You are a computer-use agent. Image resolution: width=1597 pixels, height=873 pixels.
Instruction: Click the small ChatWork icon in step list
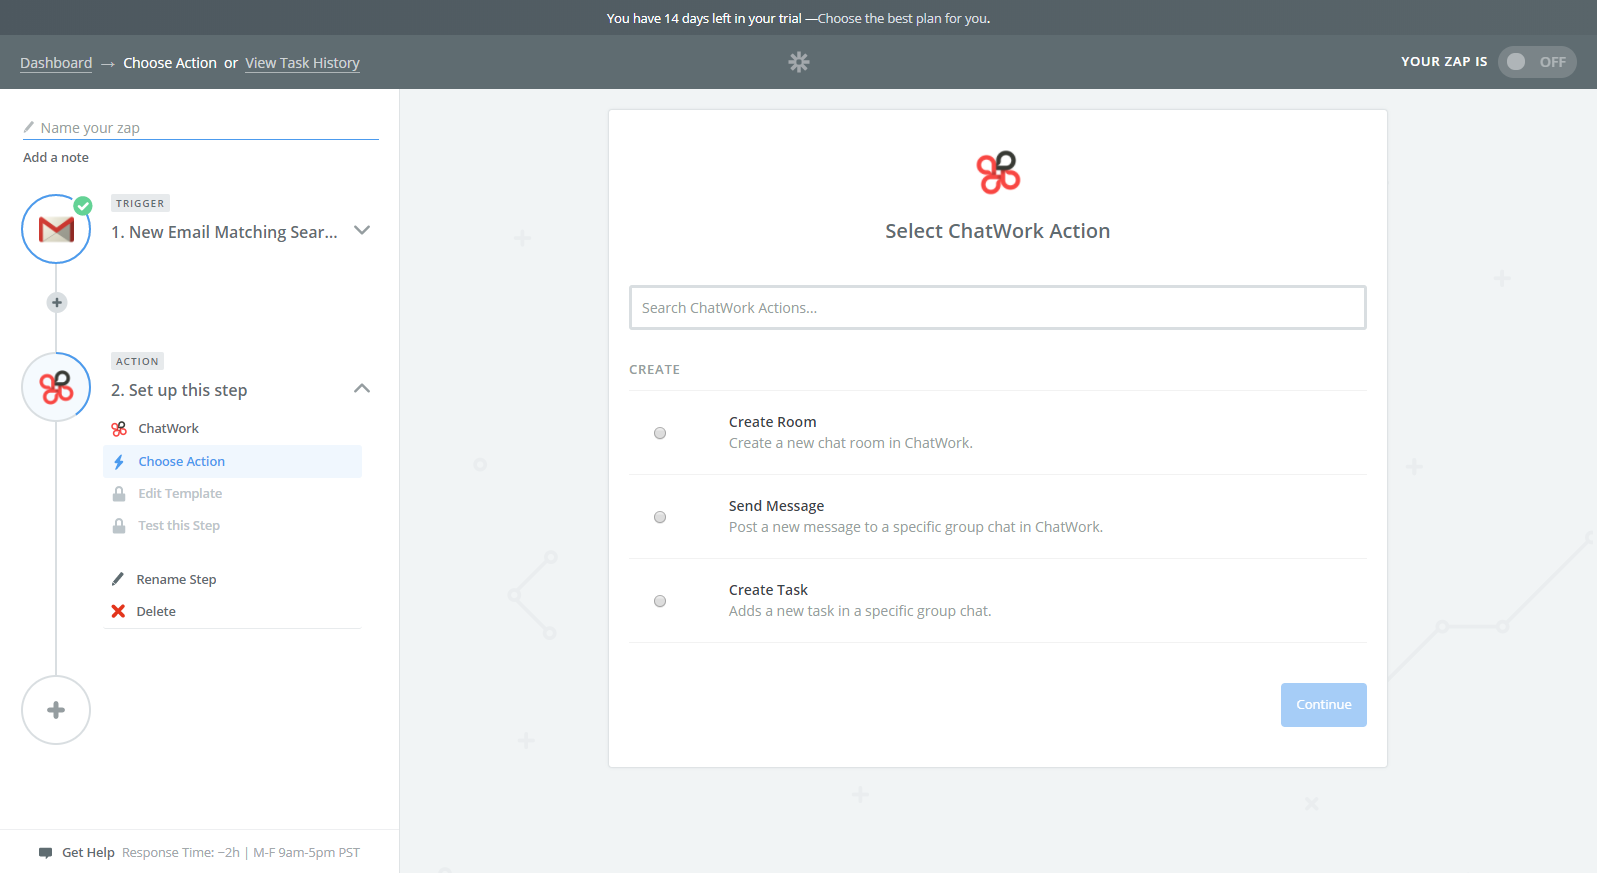click(x=119, y=429)
